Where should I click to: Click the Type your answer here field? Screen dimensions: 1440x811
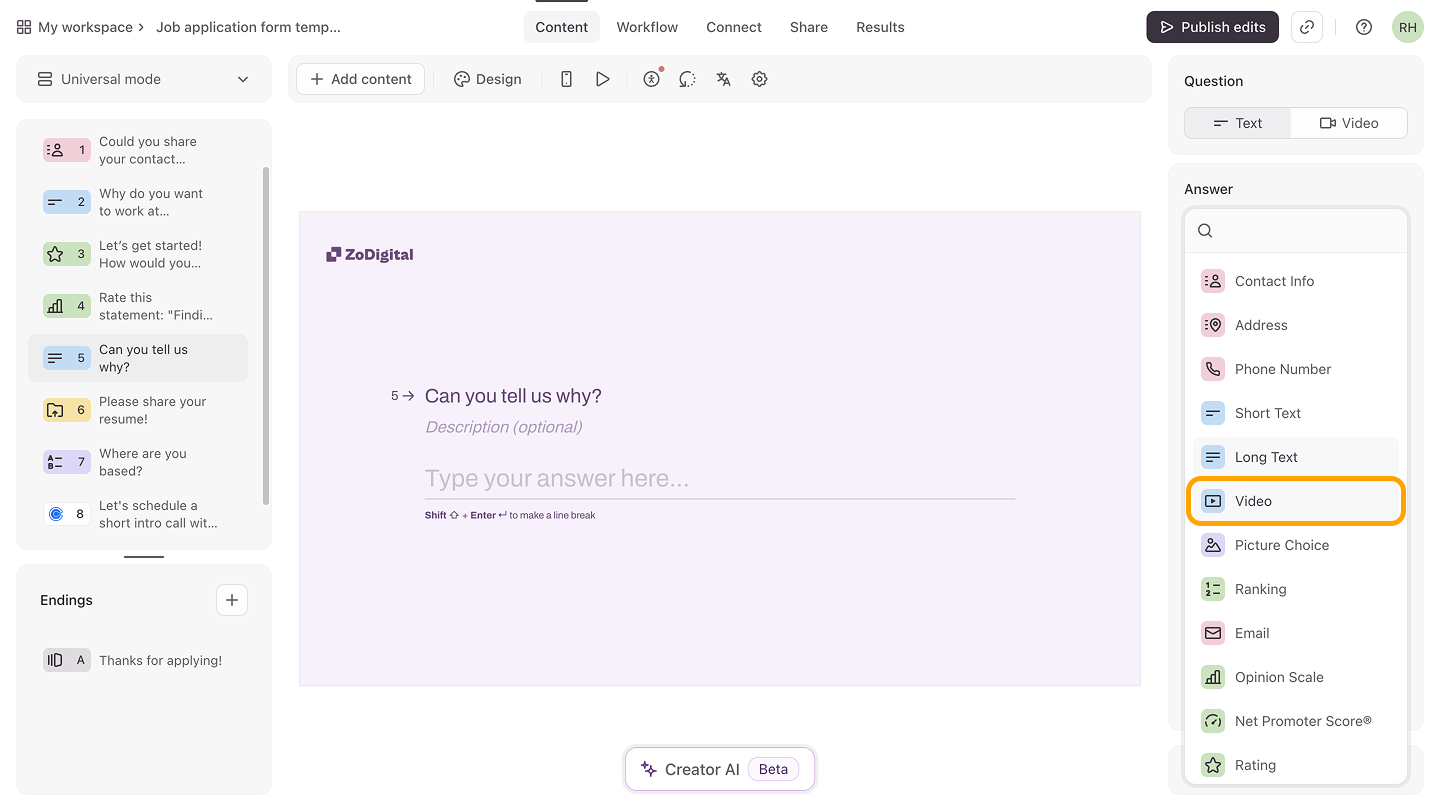[x=720, y=479]
